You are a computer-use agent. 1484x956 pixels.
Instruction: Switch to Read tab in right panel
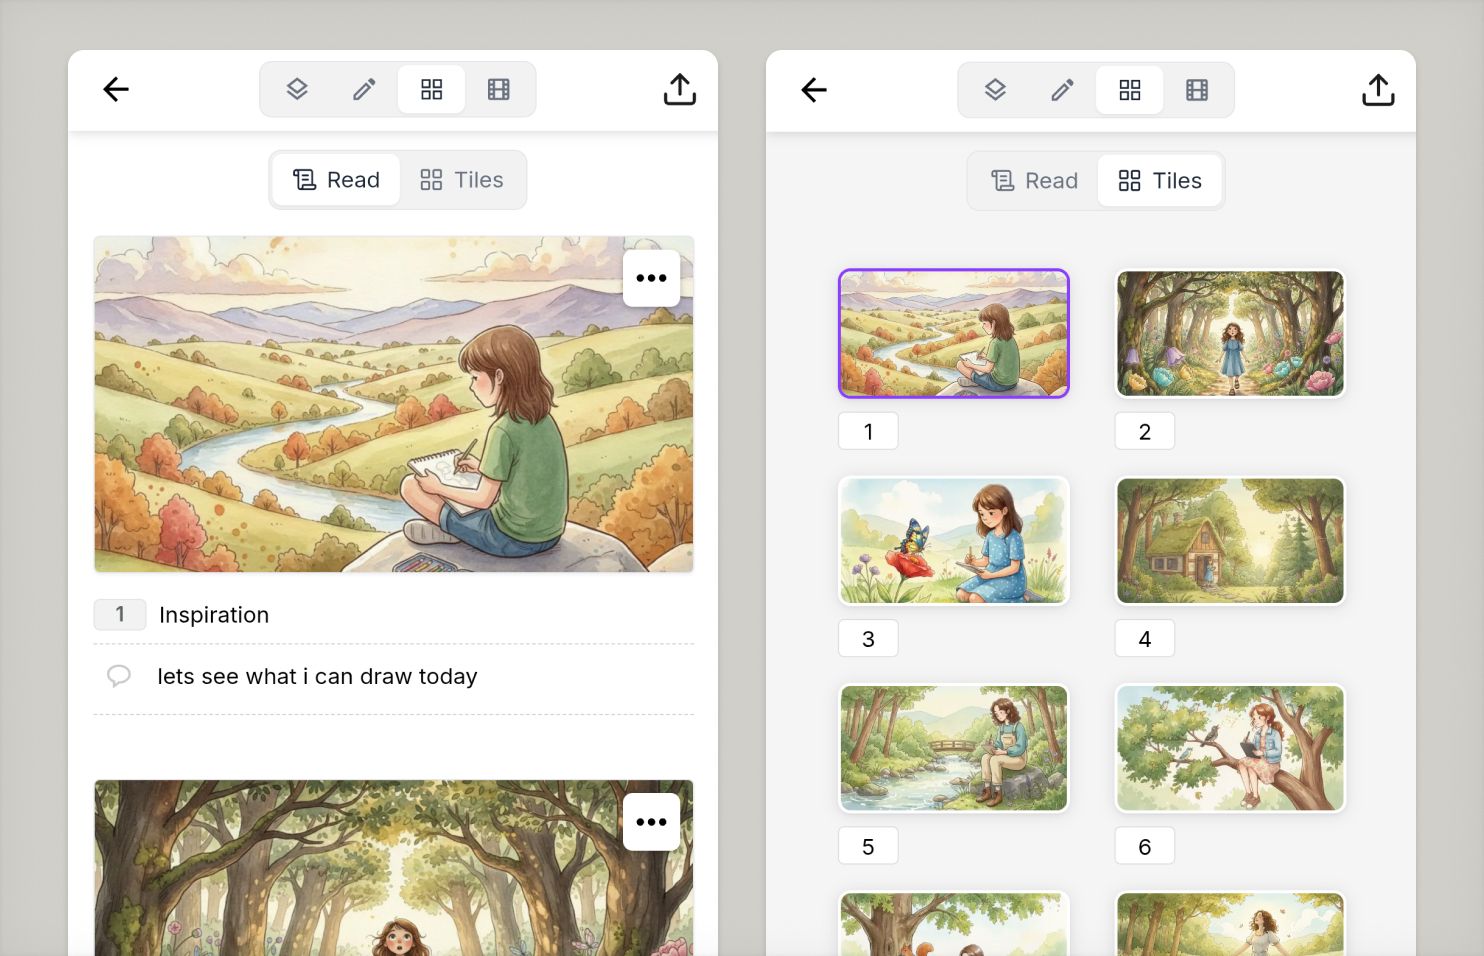pyautogui.click(x=1034, y=181)
